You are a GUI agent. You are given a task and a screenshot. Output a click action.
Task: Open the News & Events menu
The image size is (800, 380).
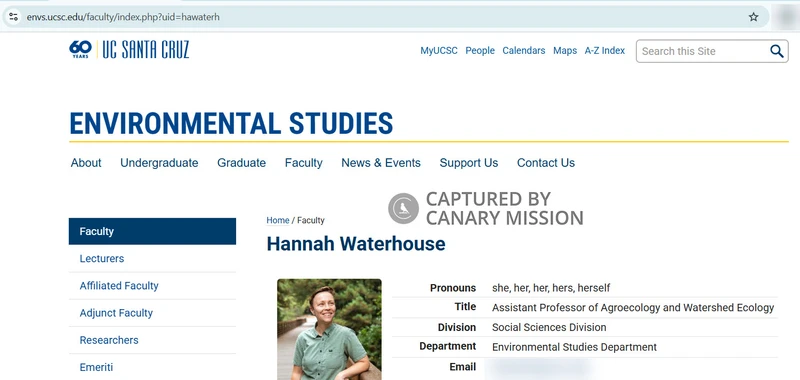[x=381, y=163]
